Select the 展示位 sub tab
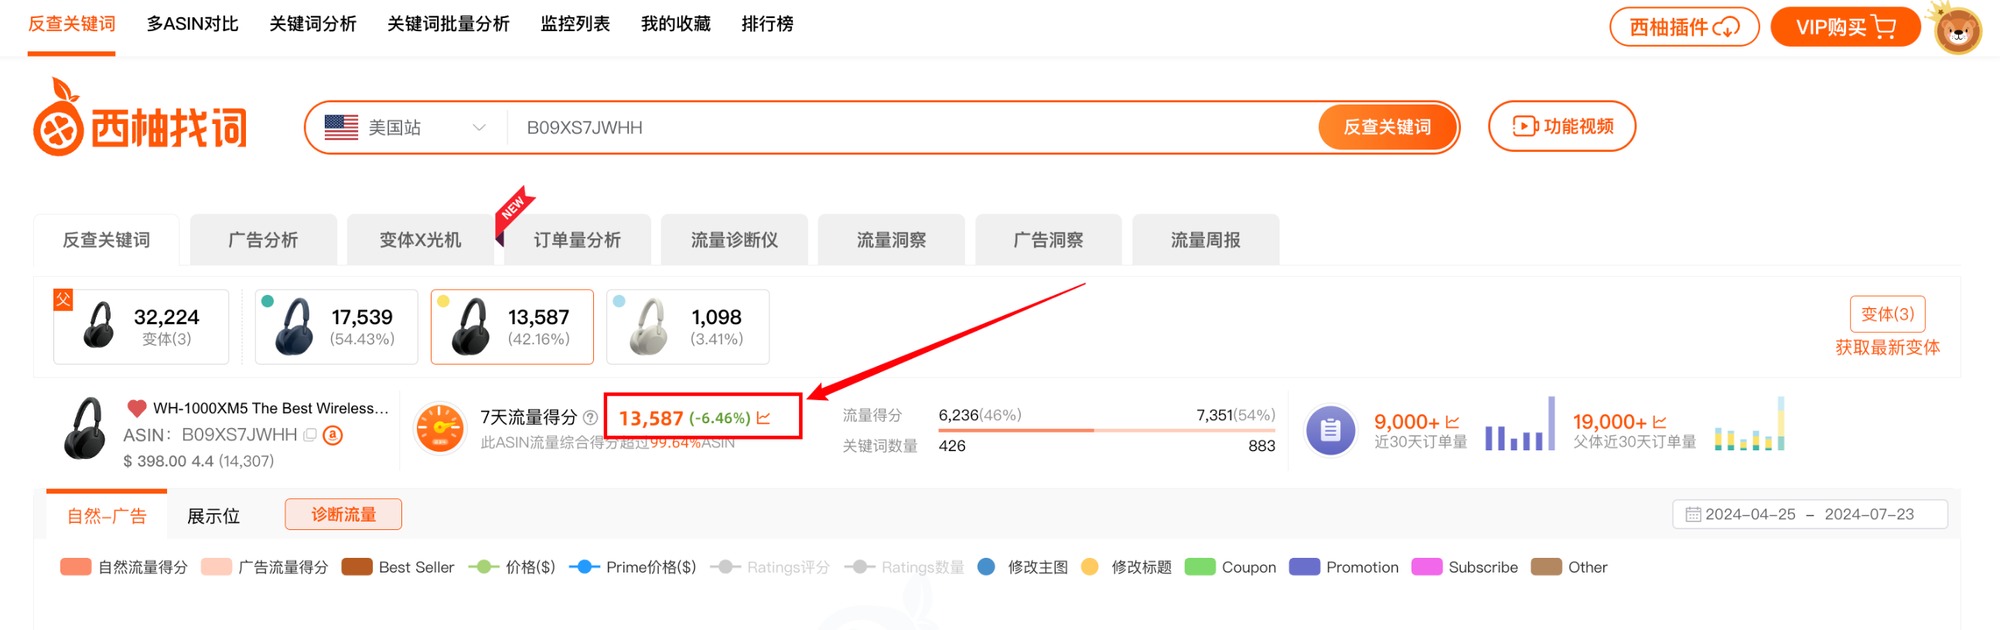This screenshot has height=630, width=2000. 214,516
